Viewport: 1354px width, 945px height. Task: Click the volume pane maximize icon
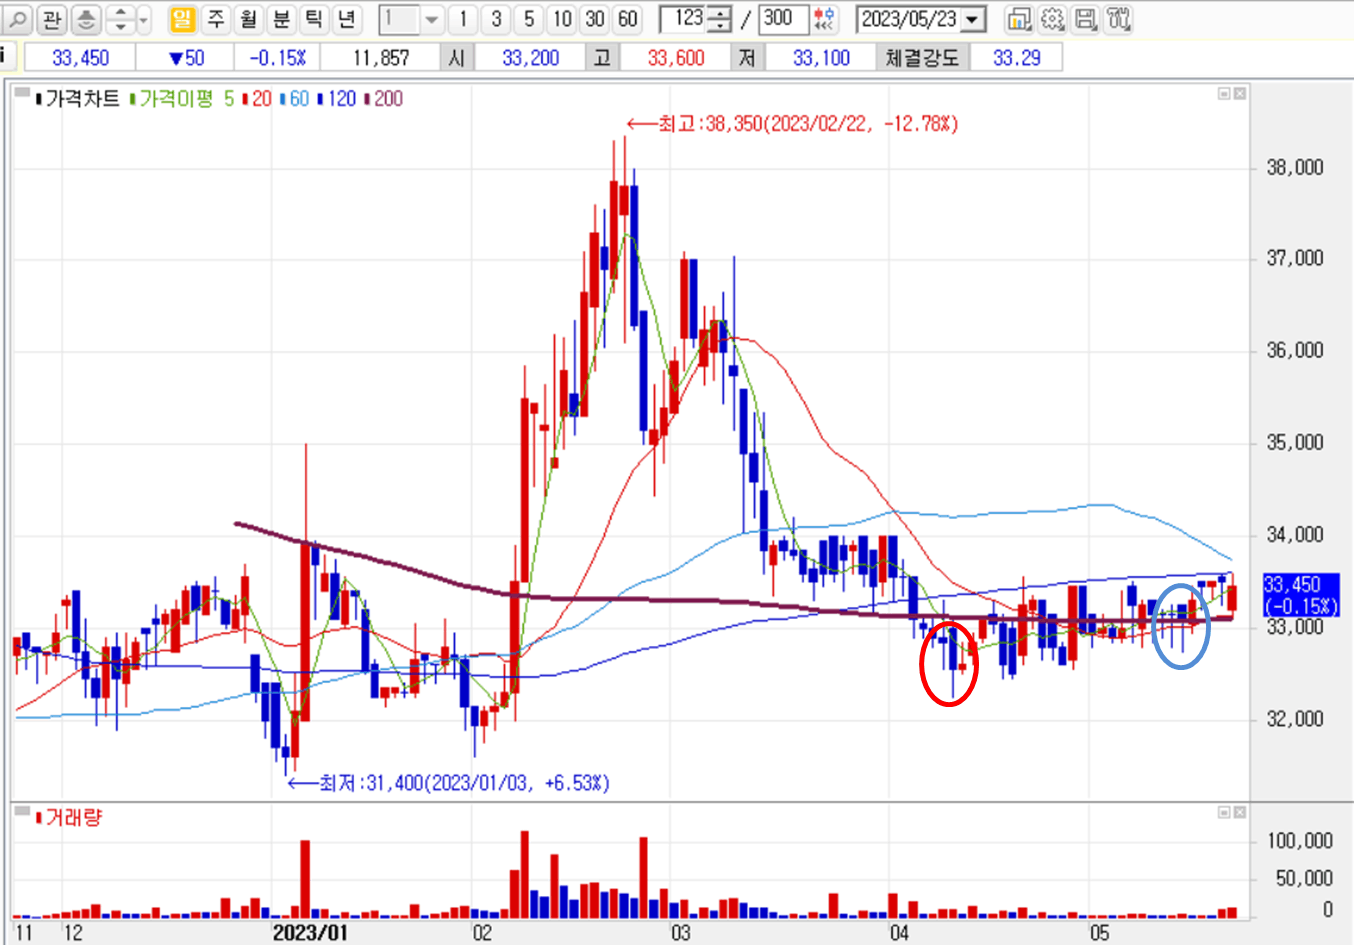coord(1224,813)
